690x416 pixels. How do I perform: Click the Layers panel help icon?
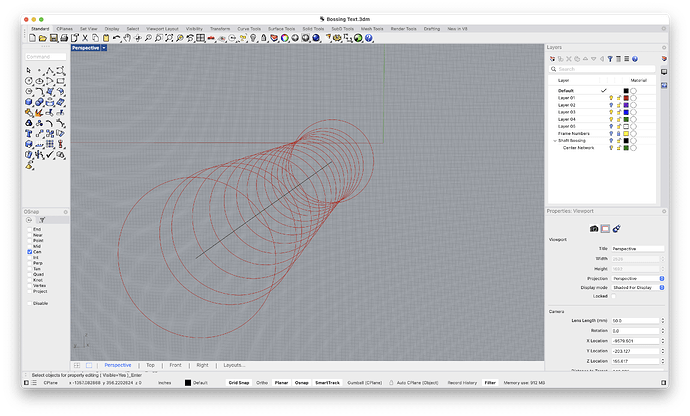point(635,59)
